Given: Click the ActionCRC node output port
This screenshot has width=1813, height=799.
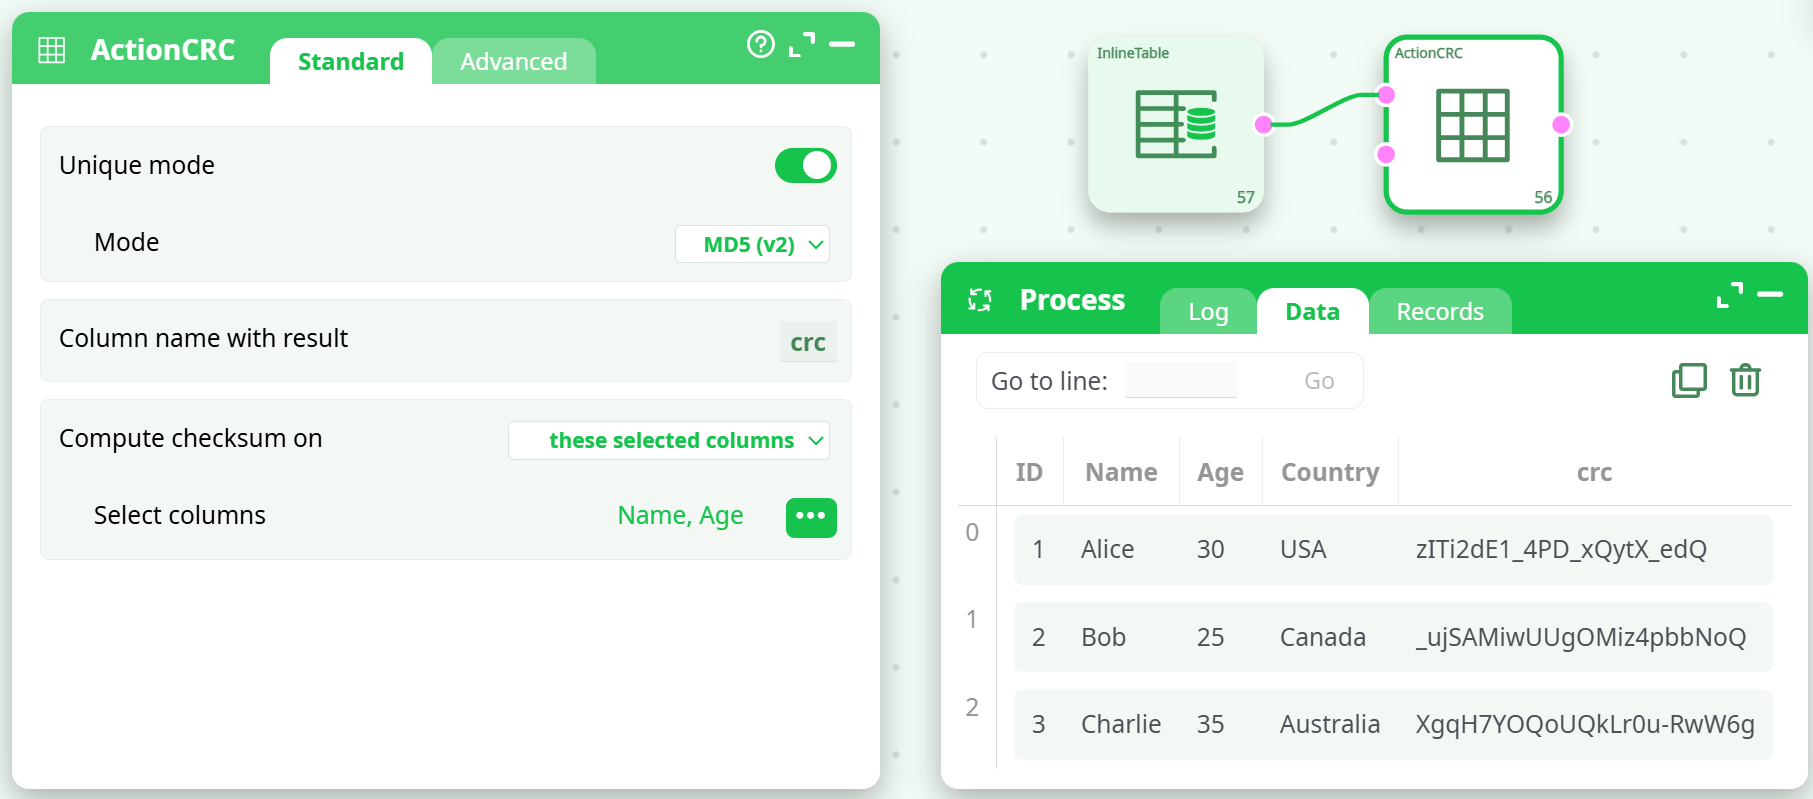Looking at the screenshot, I should coord(1561,125).
